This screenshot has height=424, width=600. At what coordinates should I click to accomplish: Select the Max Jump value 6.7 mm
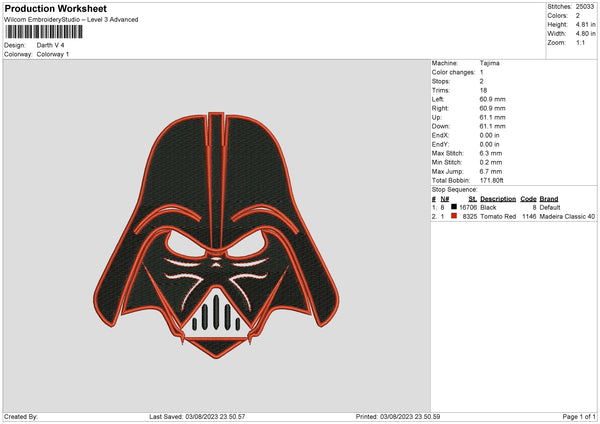point(491,172)
